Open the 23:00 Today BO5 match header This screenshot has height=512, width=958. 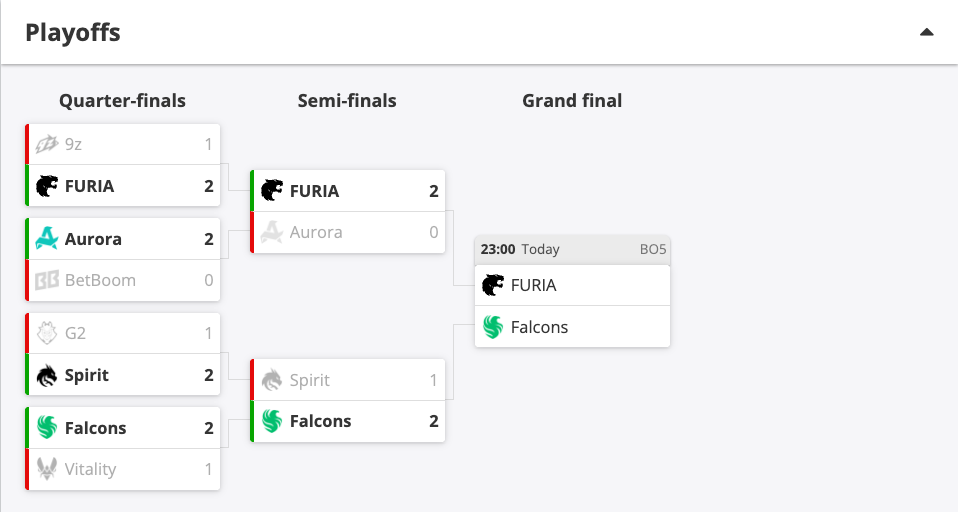coord(572,249)
